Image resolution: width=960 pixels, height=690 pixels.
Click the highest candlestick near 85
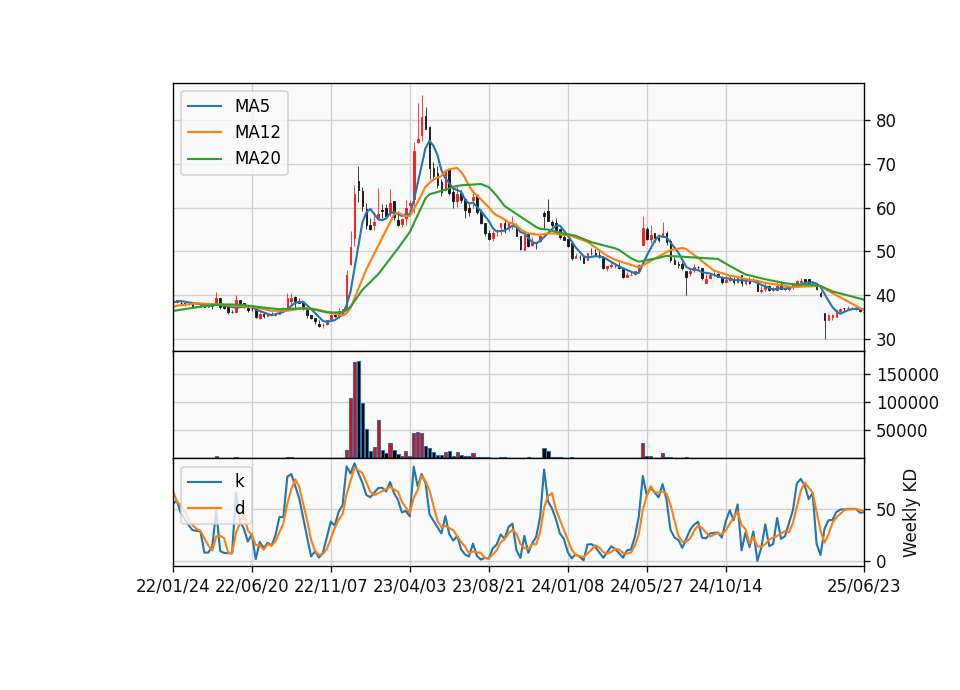click(x=422, y=121)
